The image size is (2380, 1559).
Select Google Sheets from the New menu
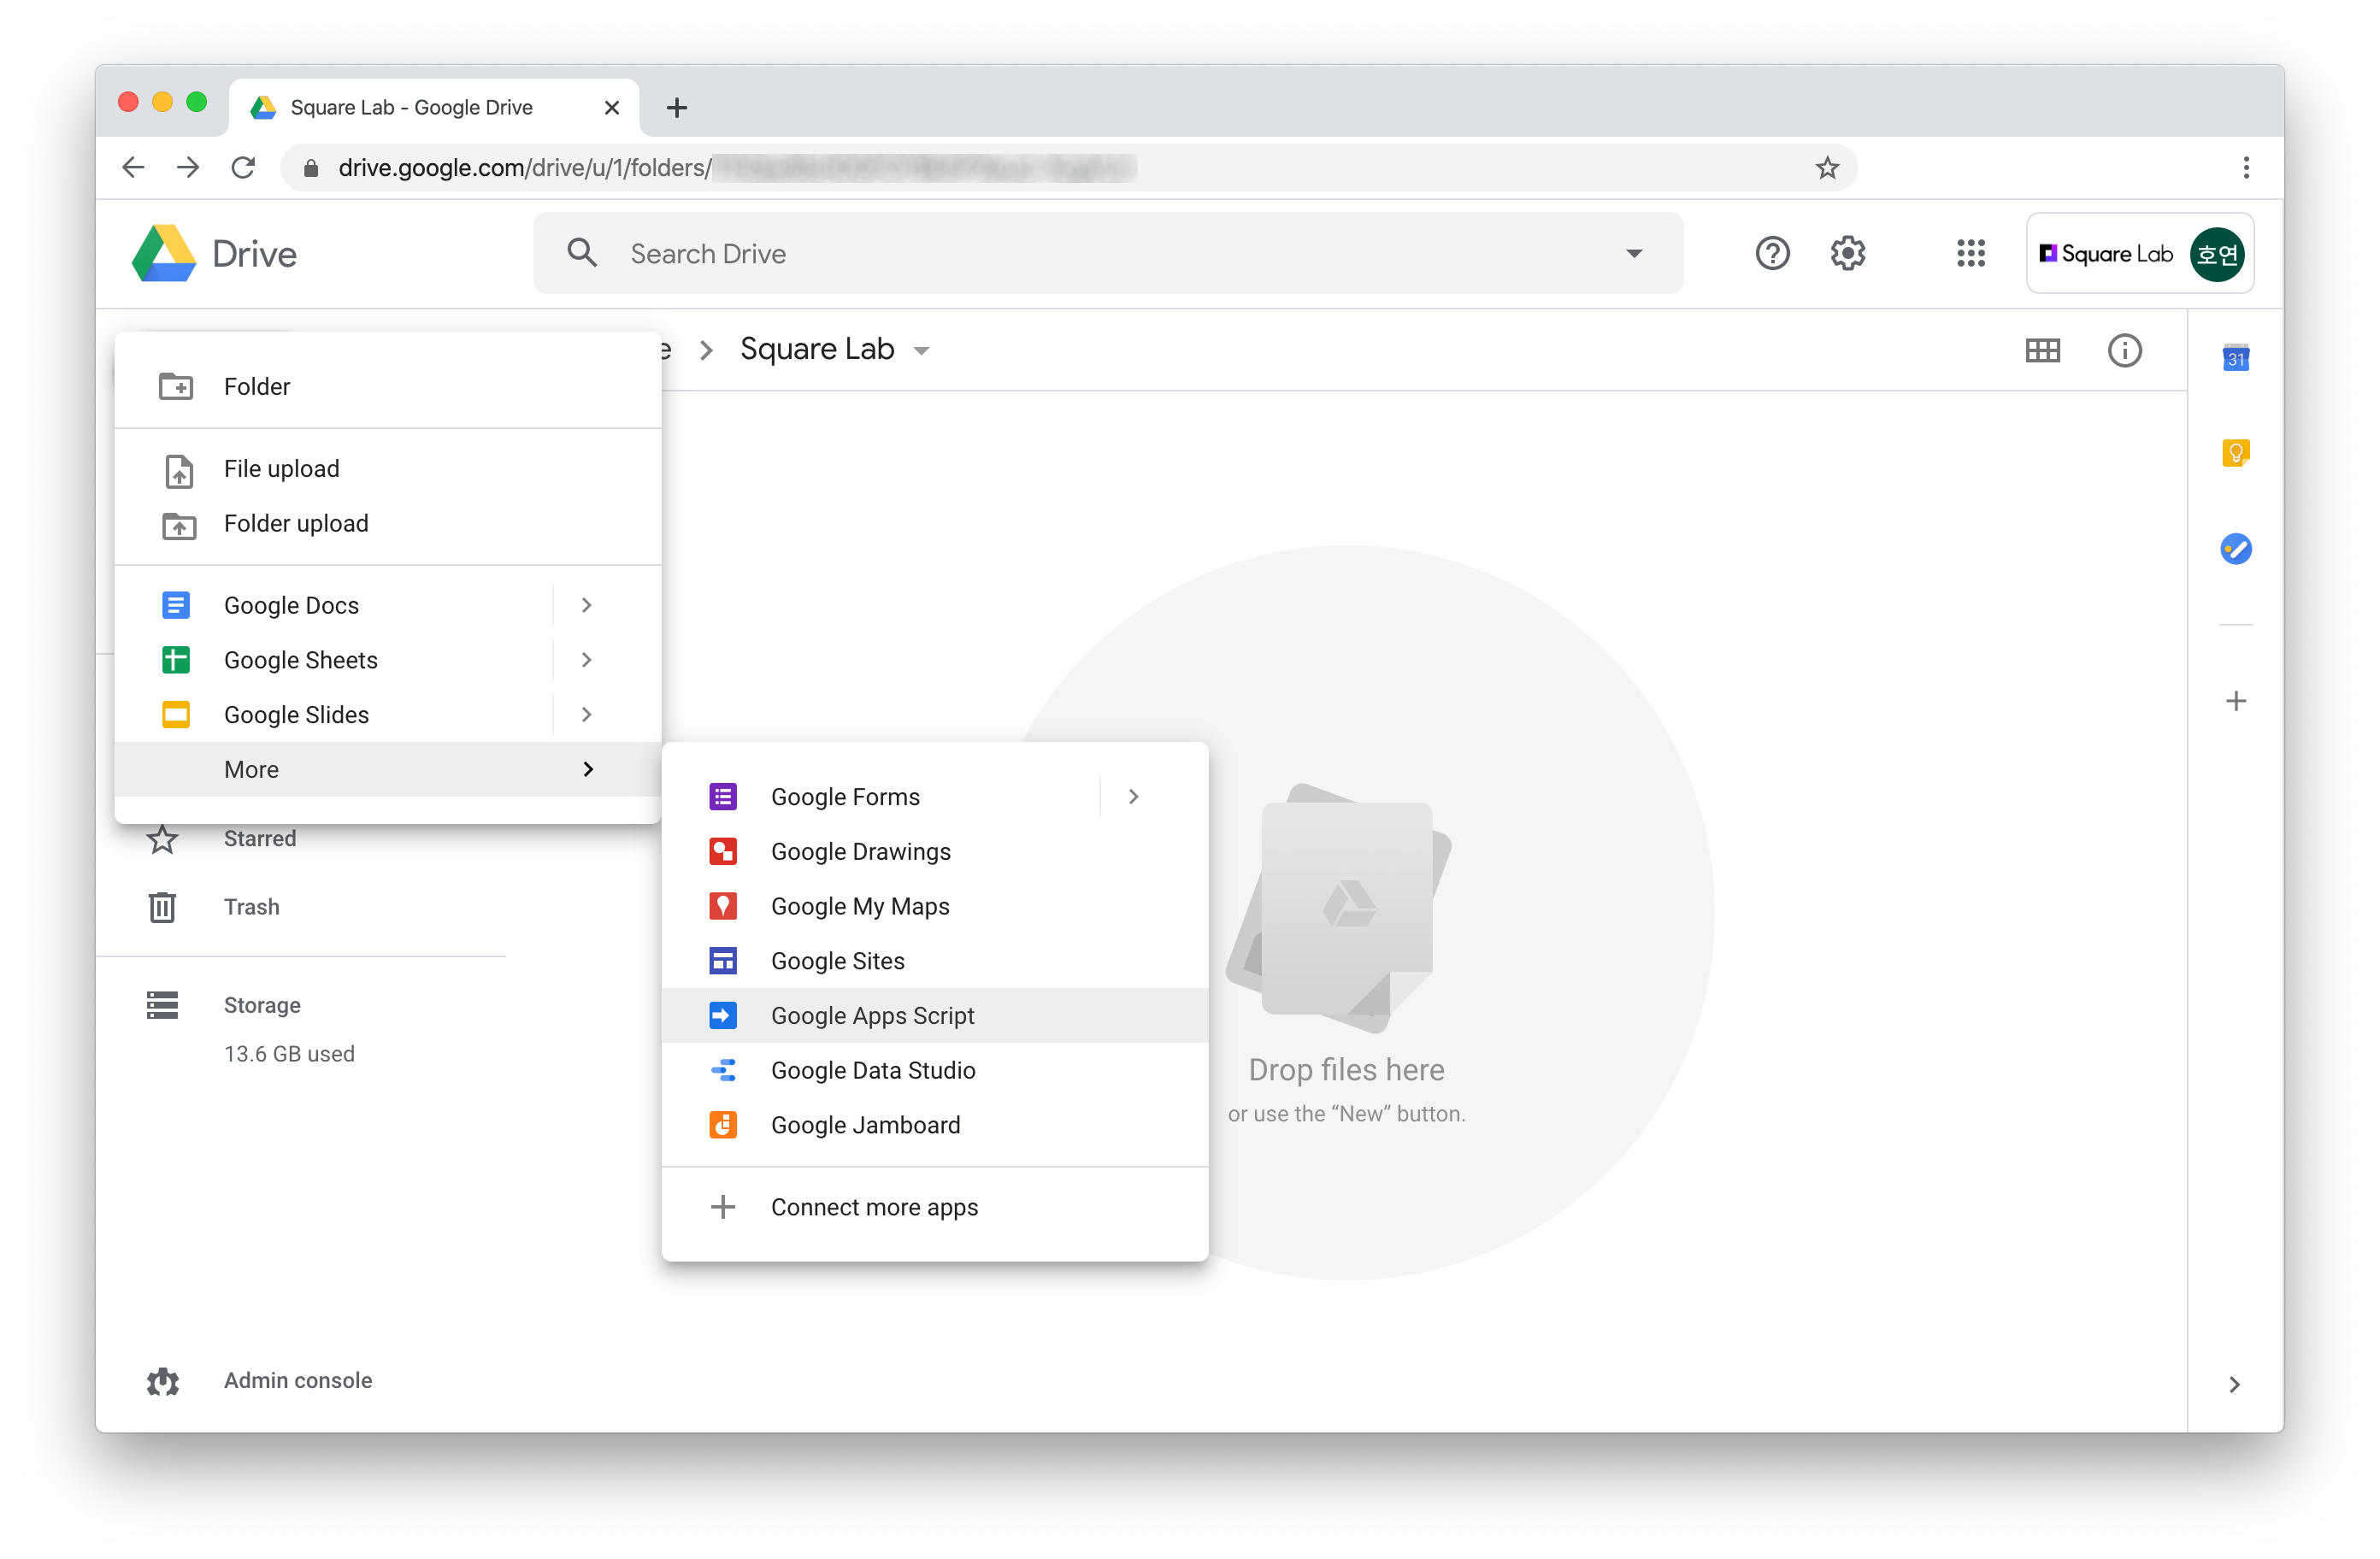tap(300, 659)
